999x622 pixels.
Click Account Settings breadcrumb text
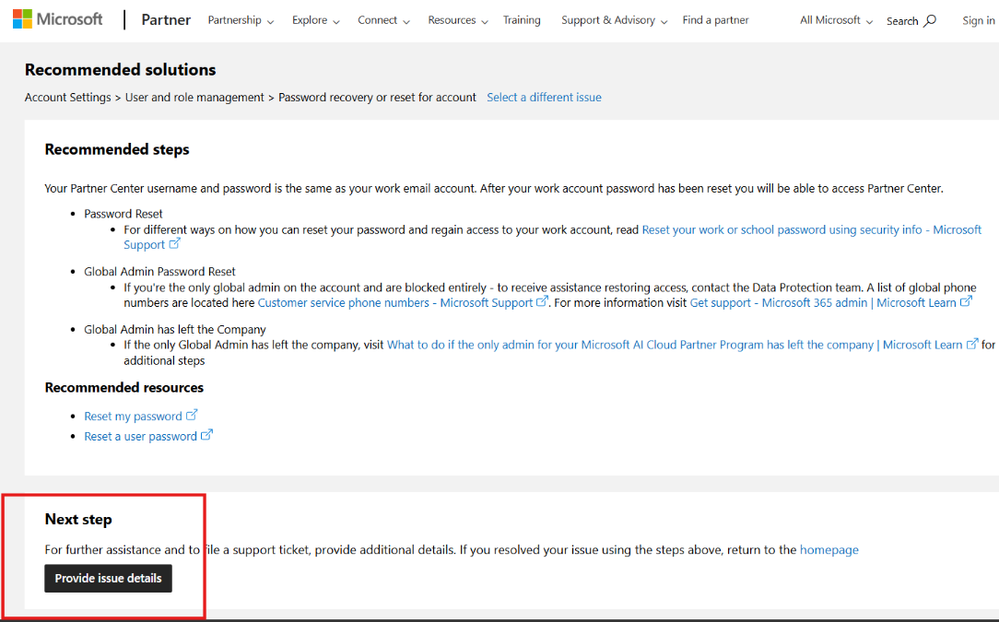(68, 98)
